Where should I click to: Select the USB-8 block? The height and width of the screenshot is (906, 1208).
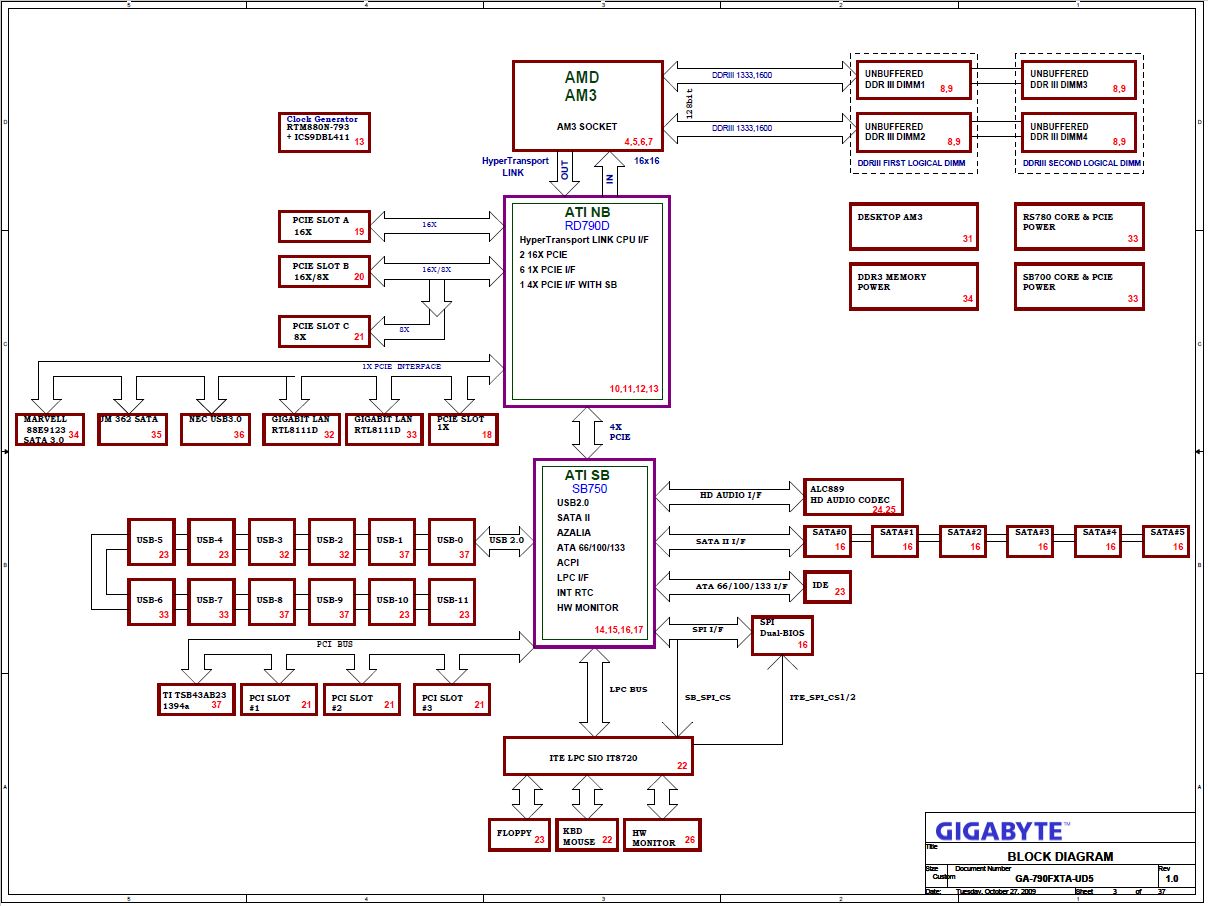pos(272,602)
